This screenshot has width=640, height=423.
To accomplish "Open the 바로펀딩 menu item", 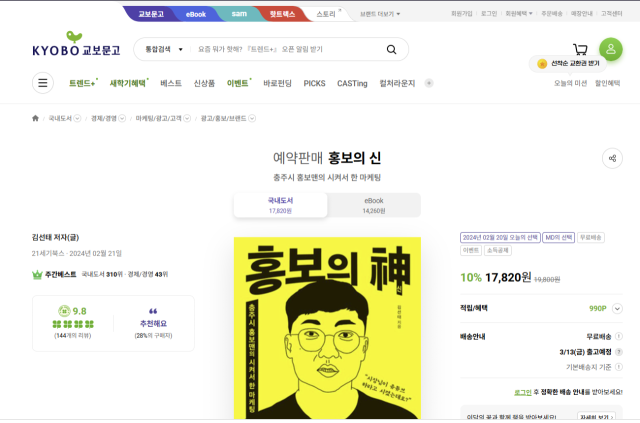I will [278, 83].
